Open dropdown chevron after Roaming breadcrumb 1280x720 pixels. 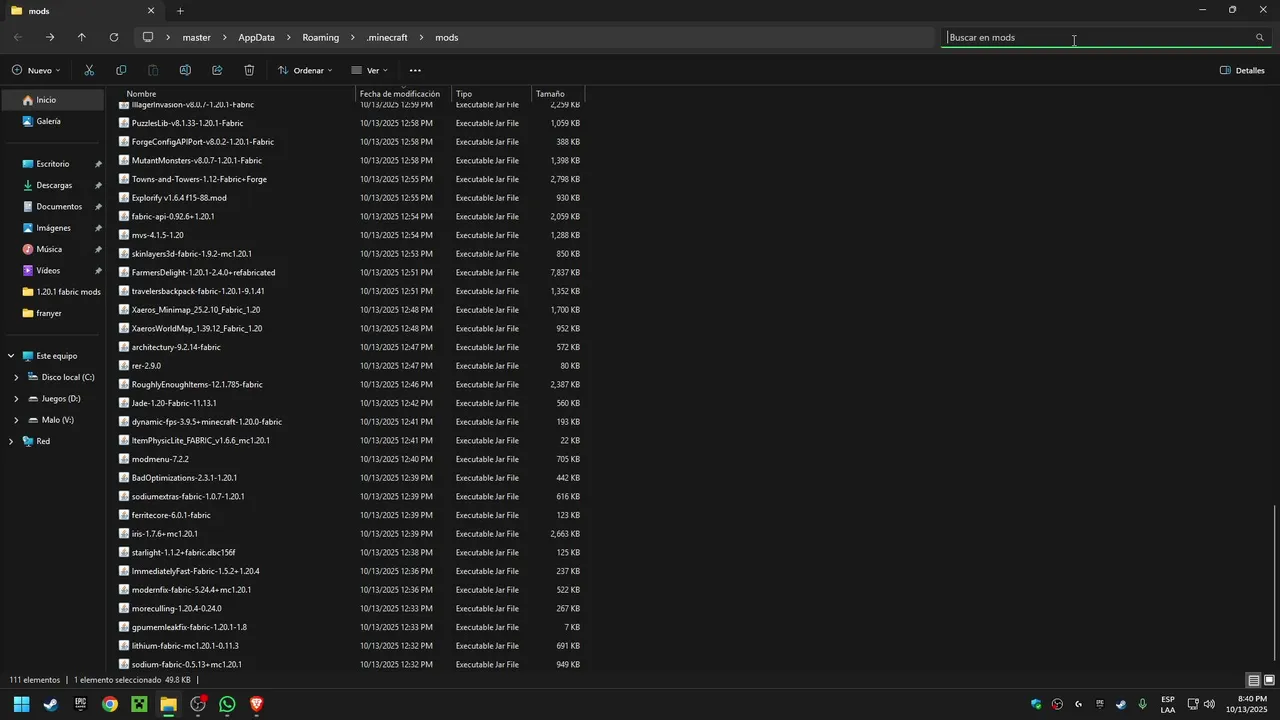[x=353, y=37]
